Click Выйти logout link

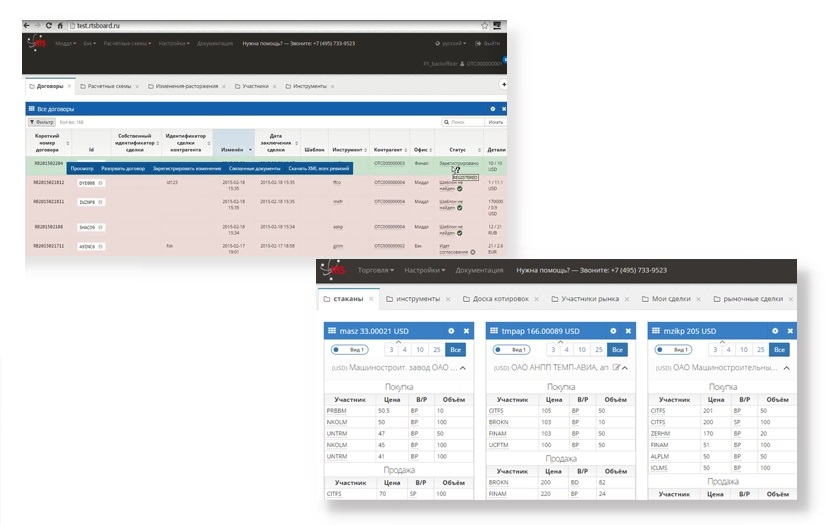point(488,43)
